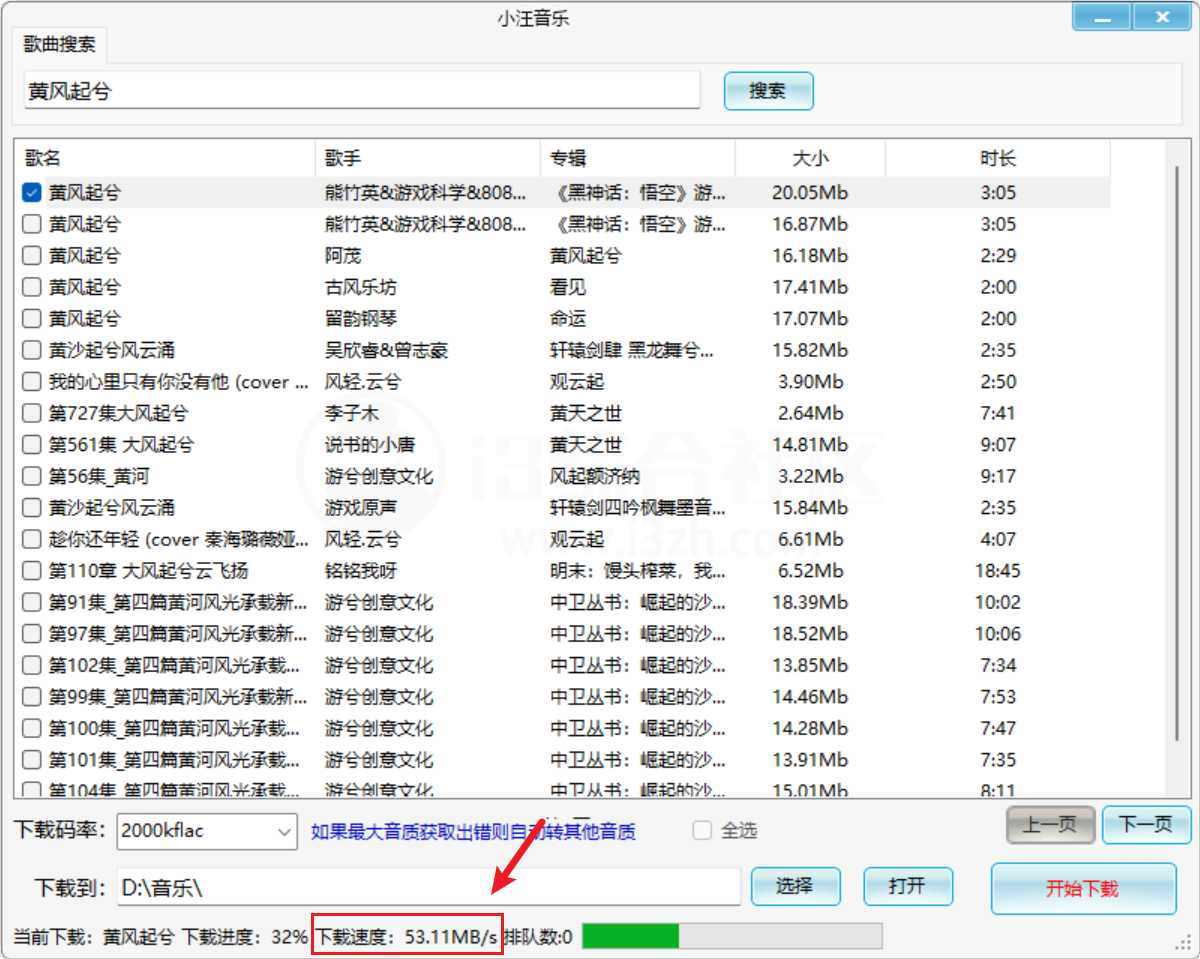
Task: Check the 第97集 row sized 18.52Mb
Action: [x=32, y=634]
